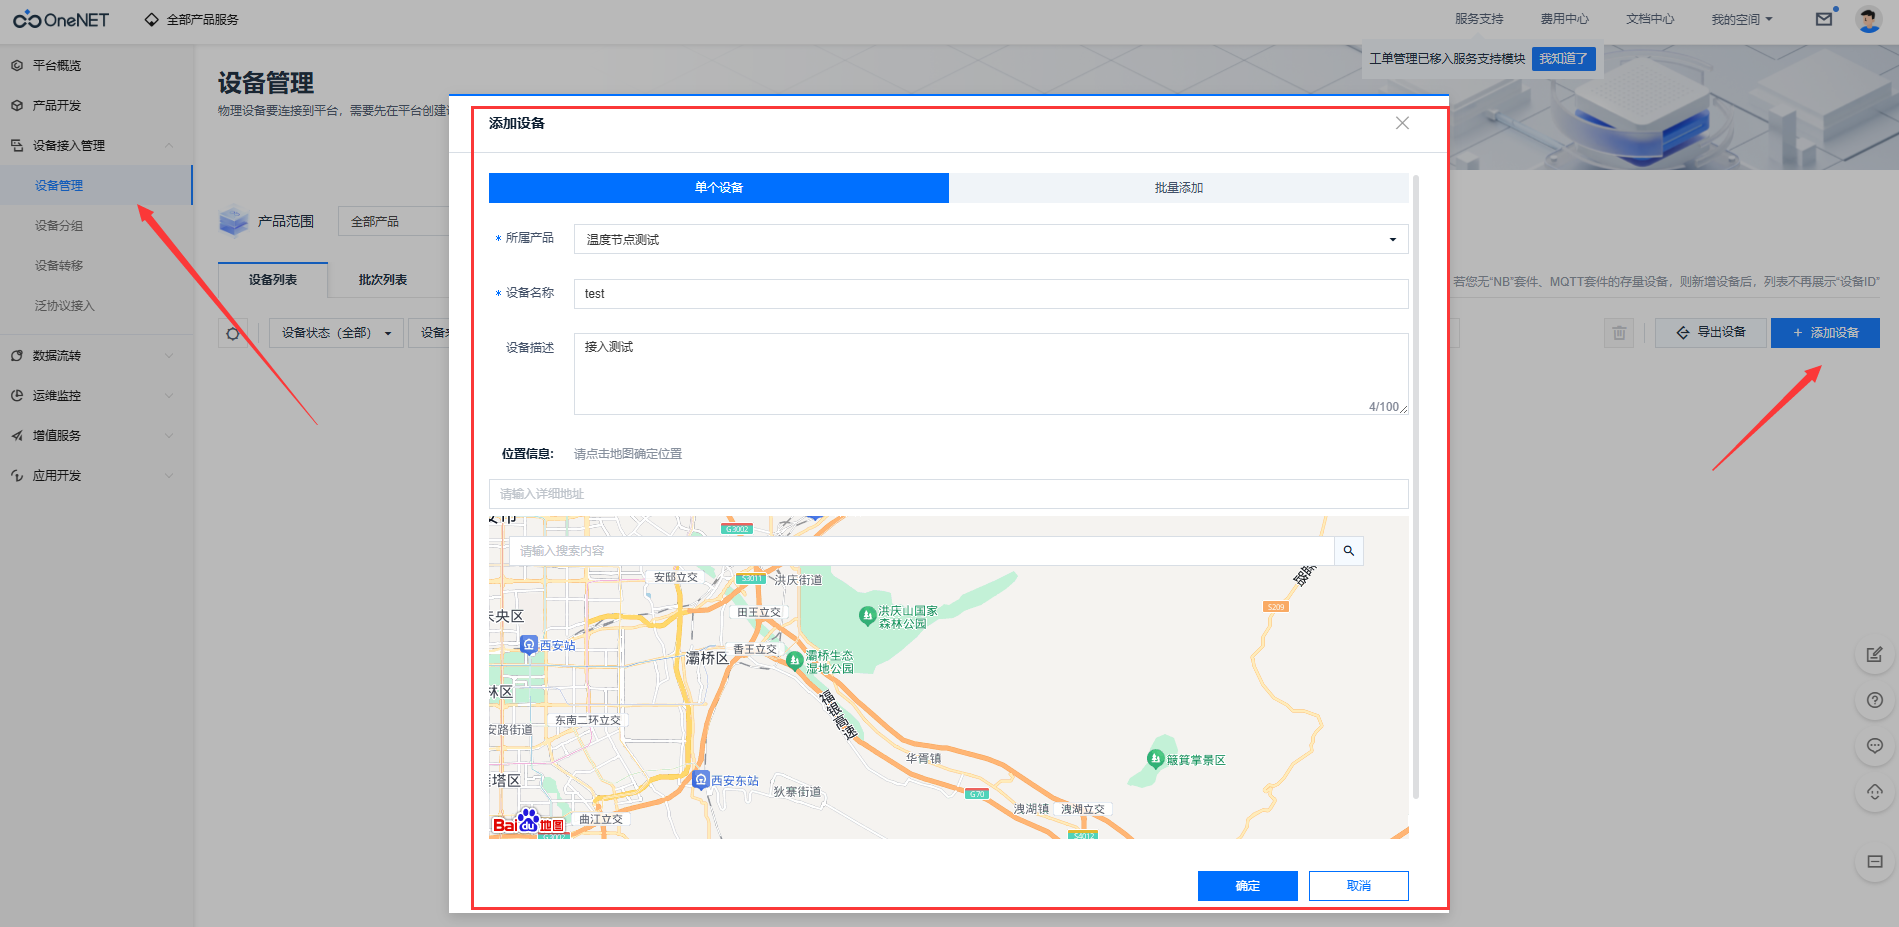1899x927 pixels.
Task: Click the user avatar in header
Action: tap(1868, 19)
